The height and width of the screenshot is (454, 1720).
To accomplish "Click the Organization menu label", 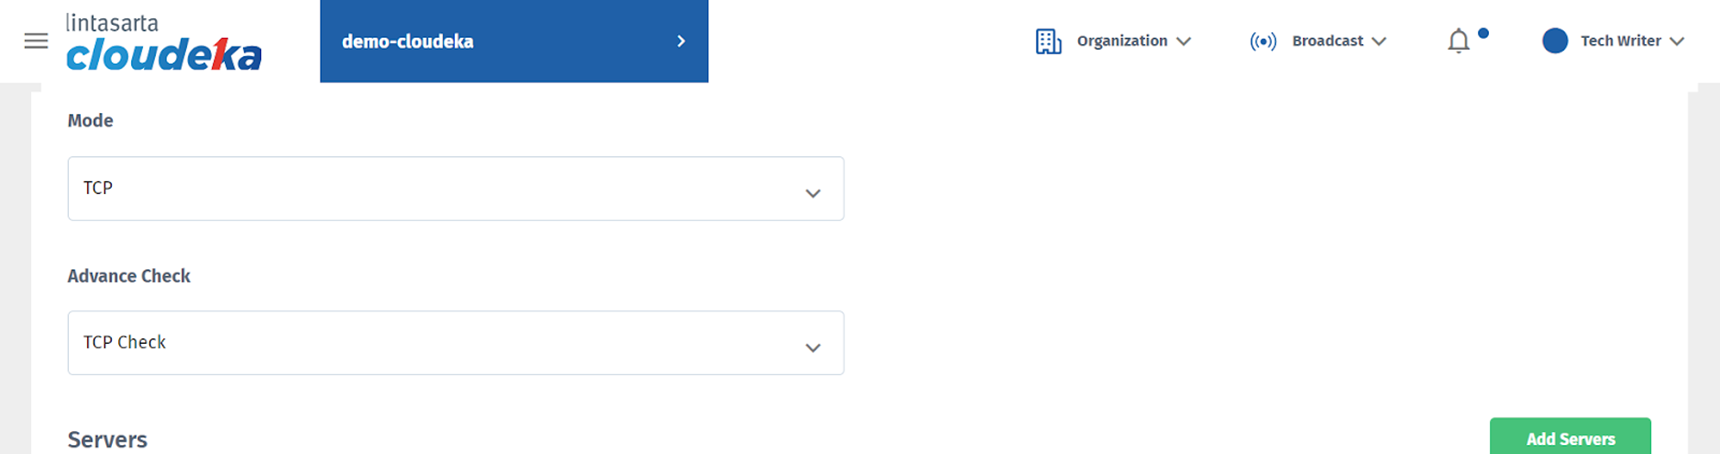I will (1122, 41).
